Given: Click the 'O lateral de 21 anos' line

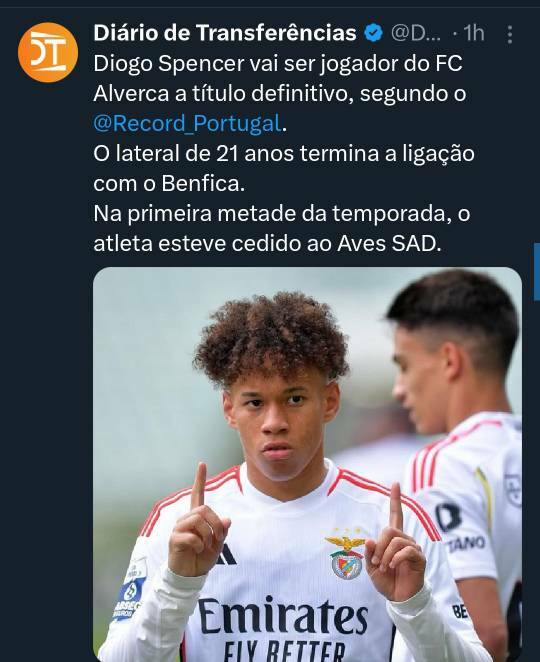Looking at the screenshot, I should (284, 153).
